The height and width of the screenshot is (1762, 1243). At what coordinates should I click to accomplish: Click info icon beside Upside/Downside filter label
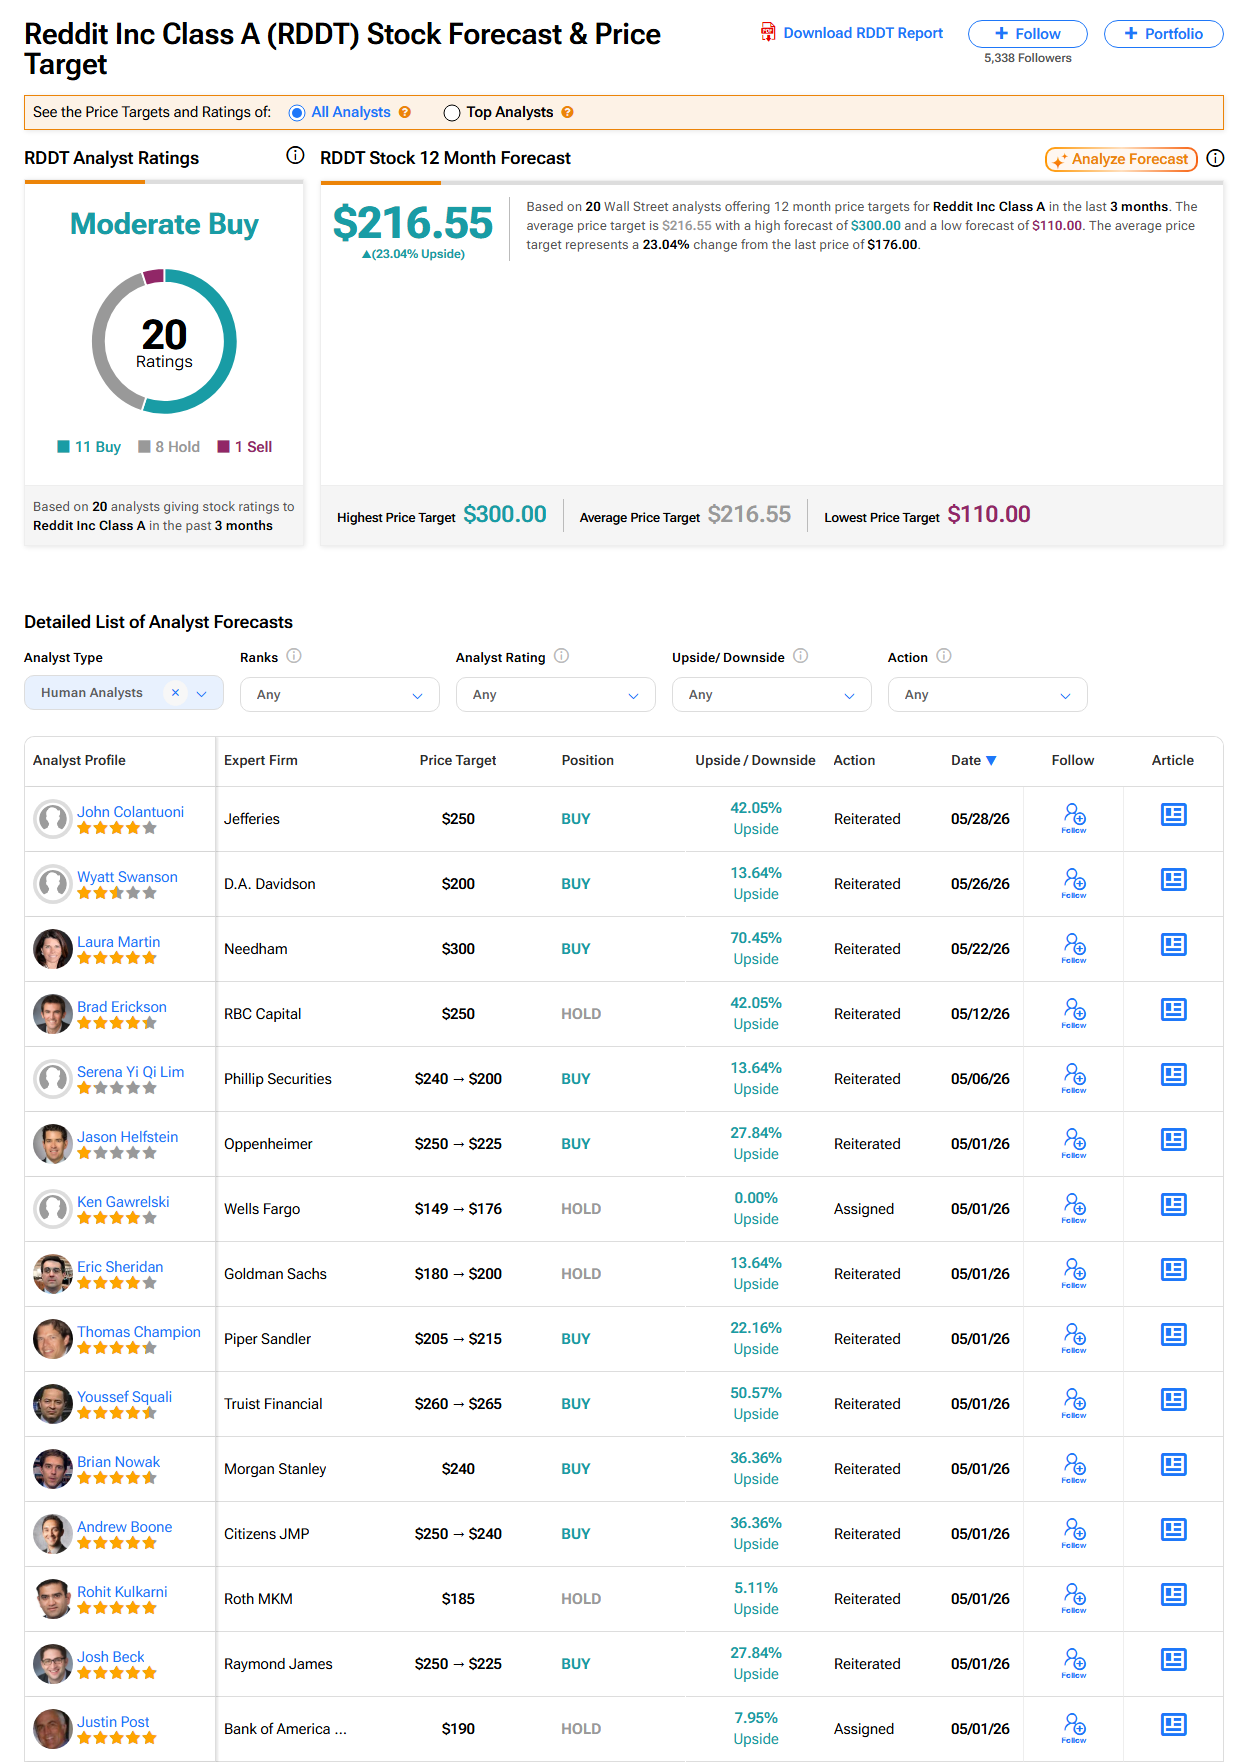[800, 656]
